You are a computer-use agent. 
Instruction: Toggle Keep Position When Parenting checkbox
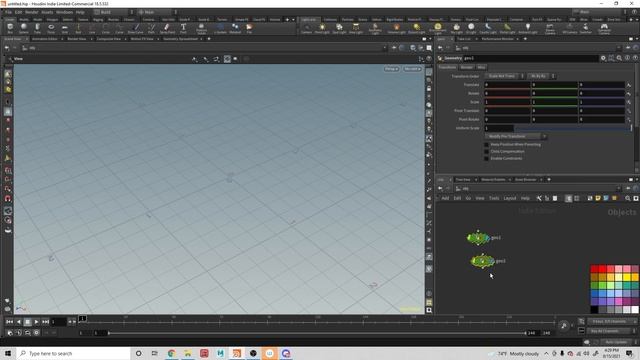[486, 144]
